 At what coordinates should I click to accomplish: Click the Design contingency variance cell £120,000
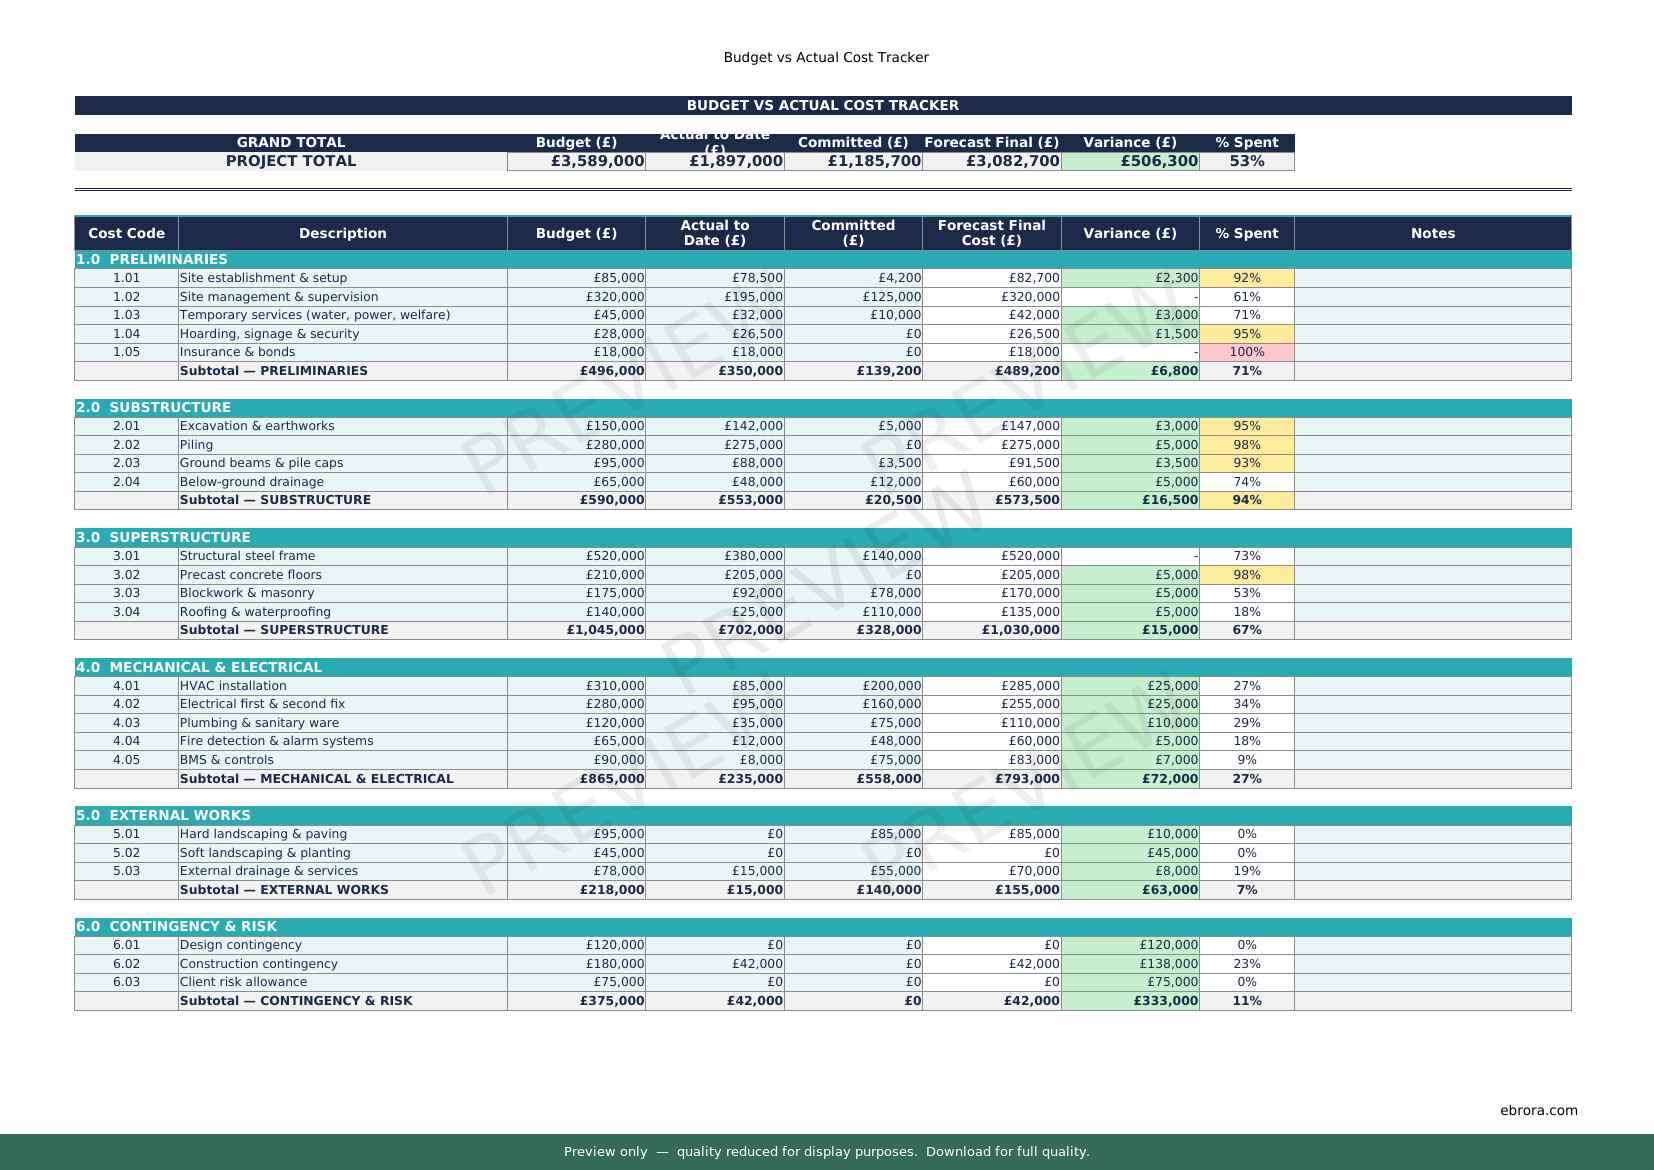coord(1130,945)
